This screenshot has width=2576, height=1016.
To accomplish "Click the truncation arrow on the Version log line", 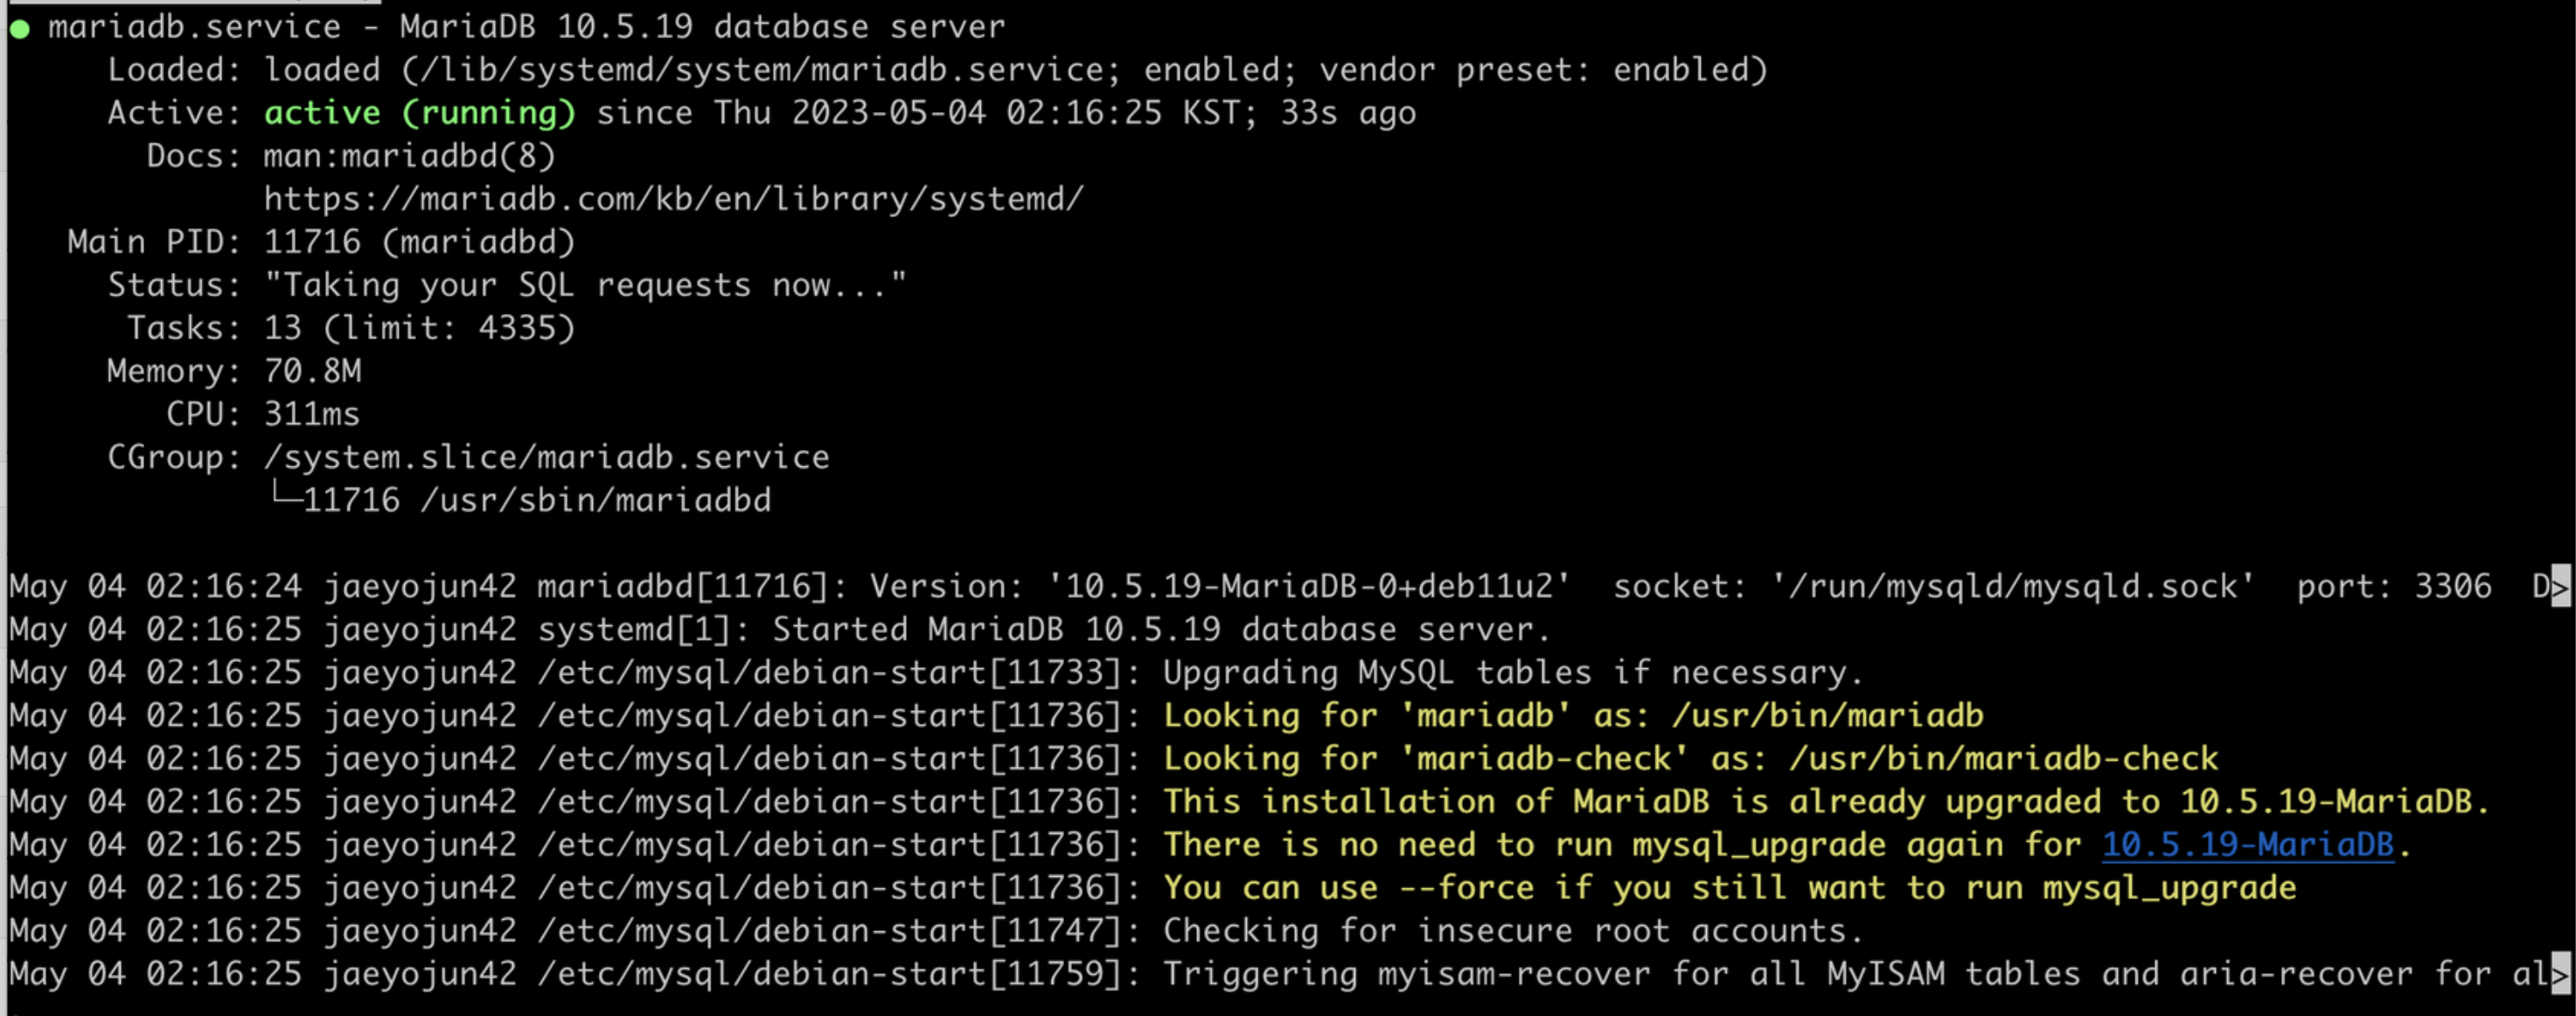I will click(2559, 587).
